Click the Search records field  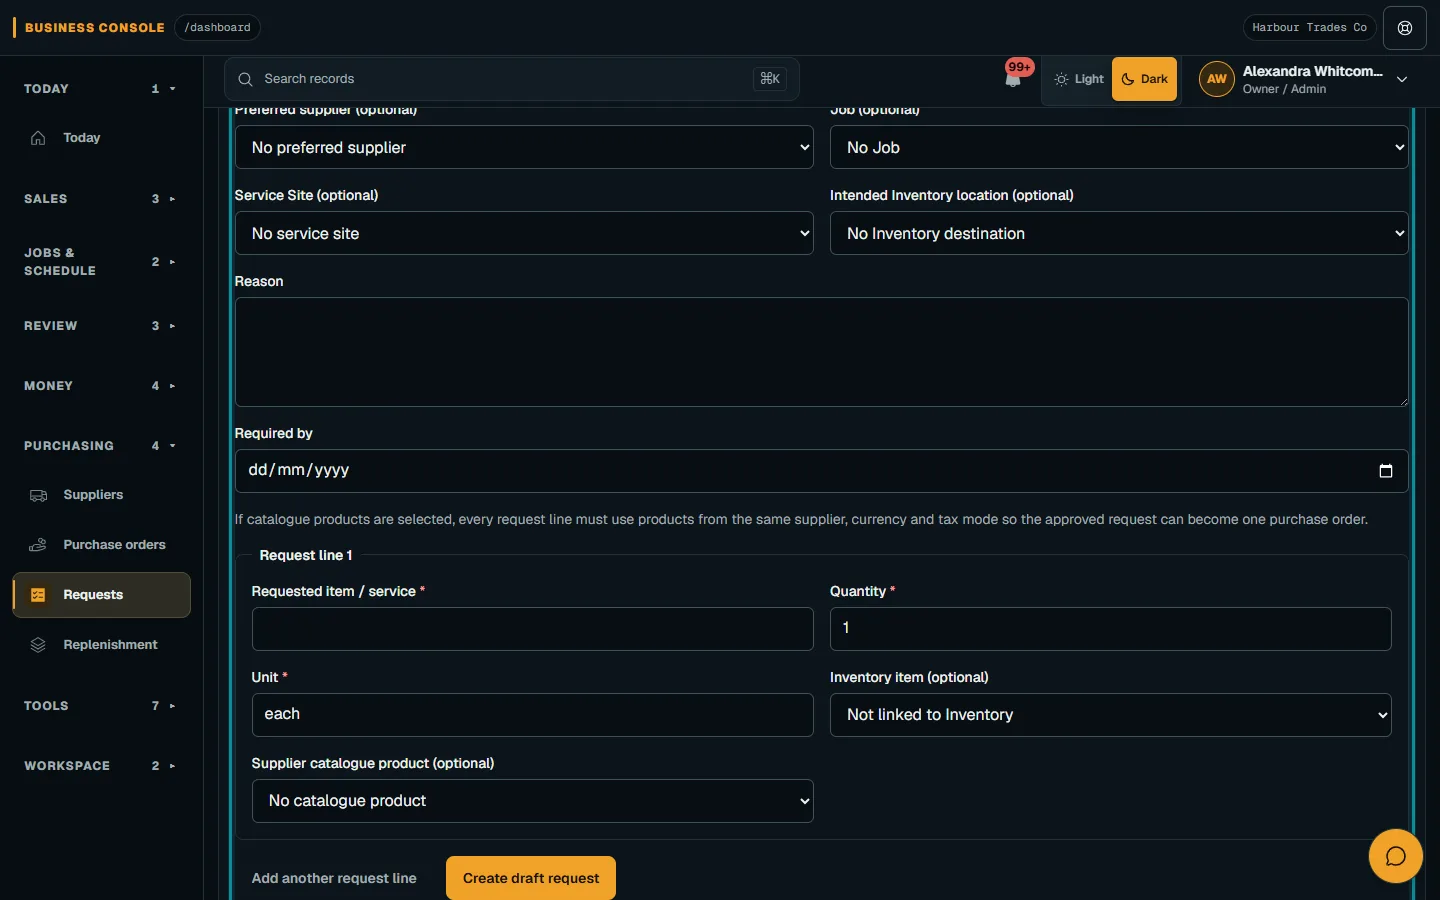pos(512,79)
